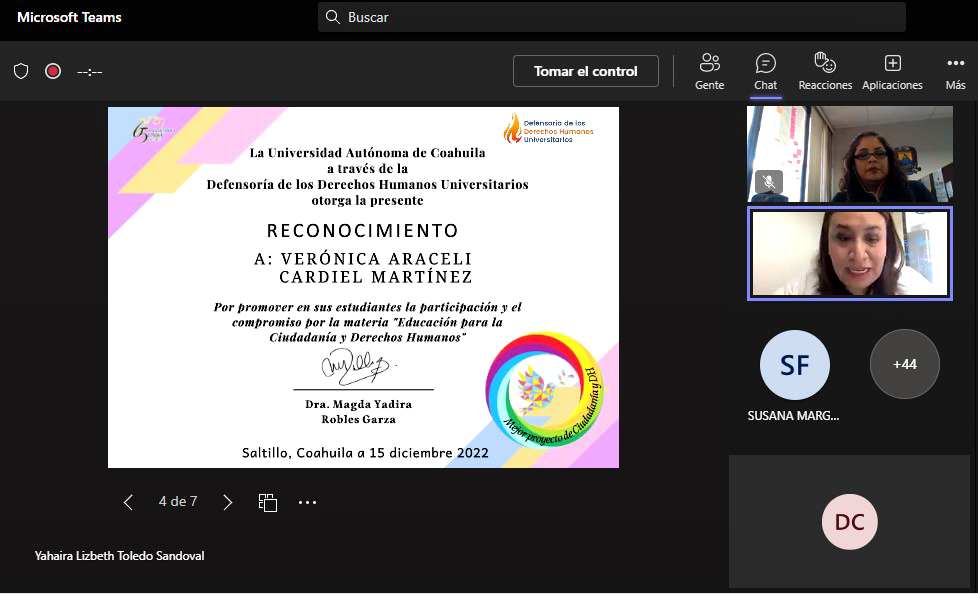978x596 pixels.
Task: Open the Gente participants panel
Action: point(709,71)
